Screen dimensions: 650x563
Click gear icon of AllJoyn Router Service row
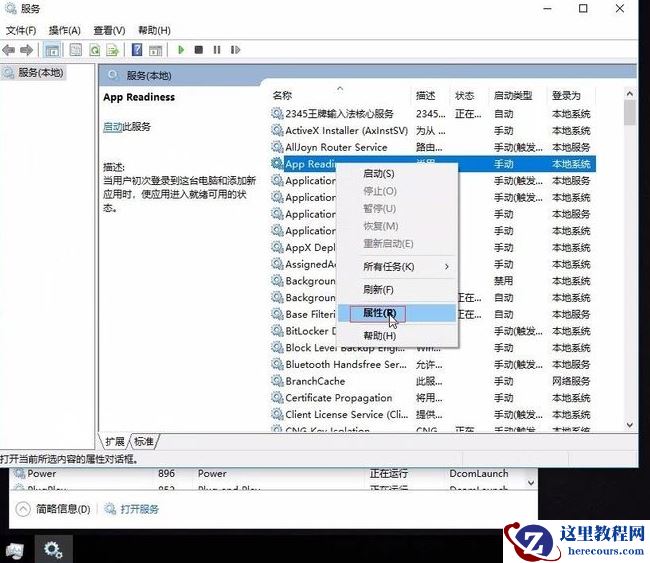tap(277, 147)
